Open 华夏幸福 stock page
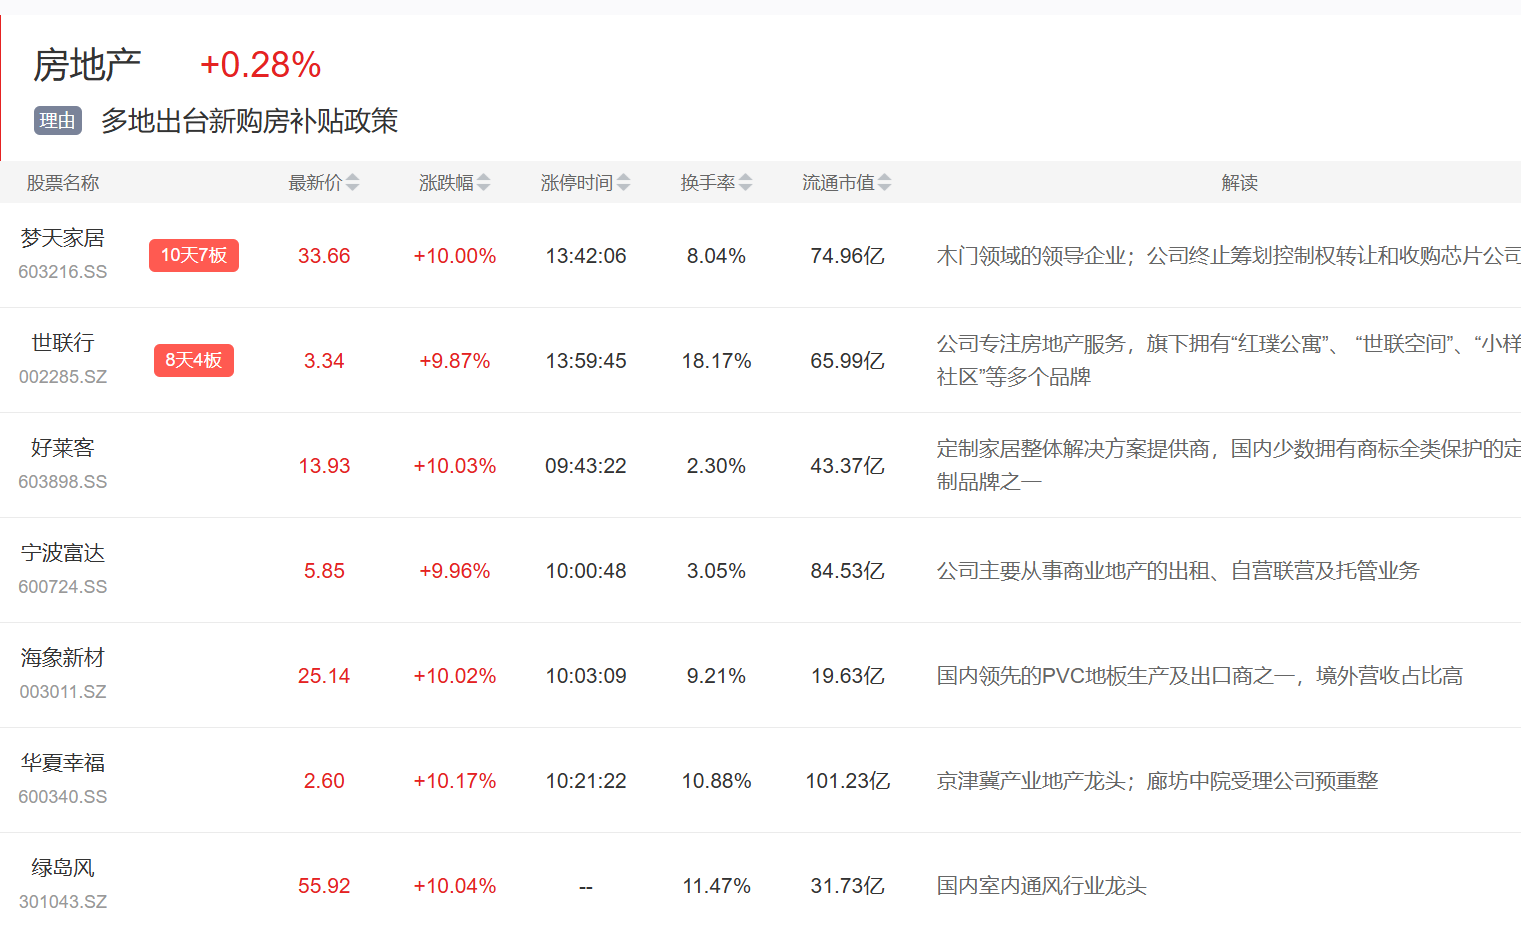The image size is (1521, 933). 62,763
